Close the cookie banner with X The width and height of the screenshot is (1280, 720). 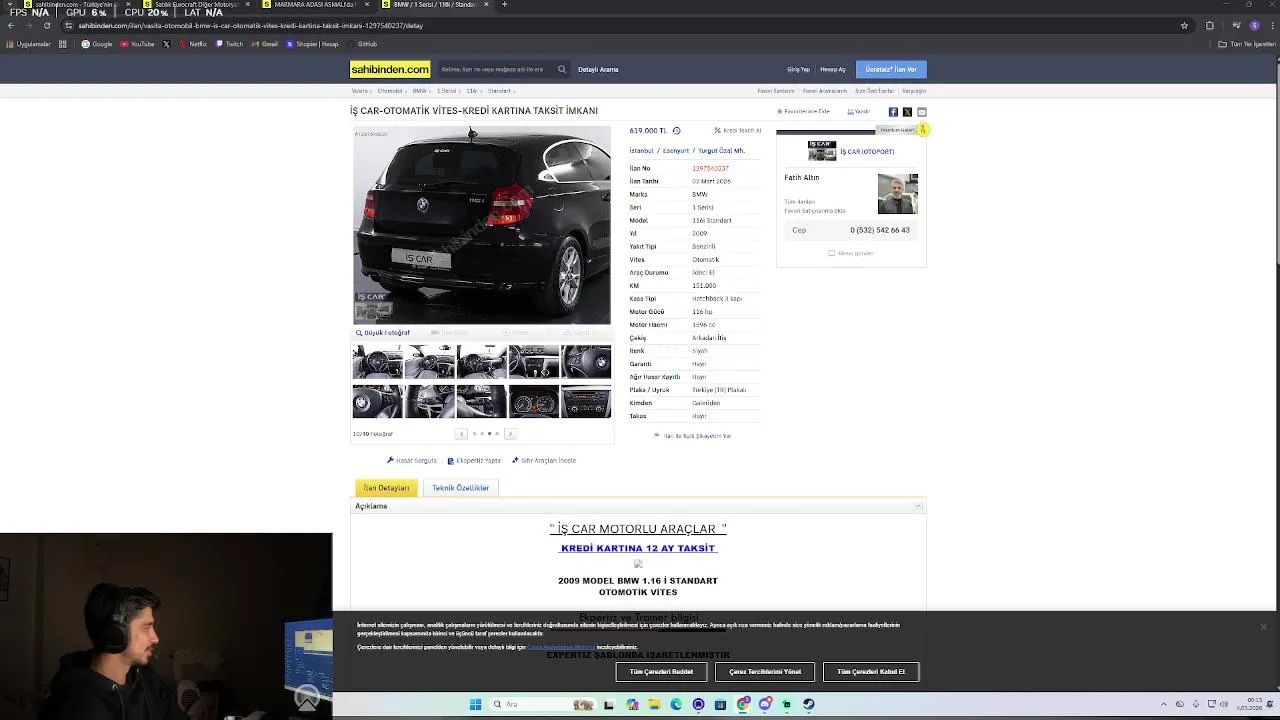pos(1263,627)
